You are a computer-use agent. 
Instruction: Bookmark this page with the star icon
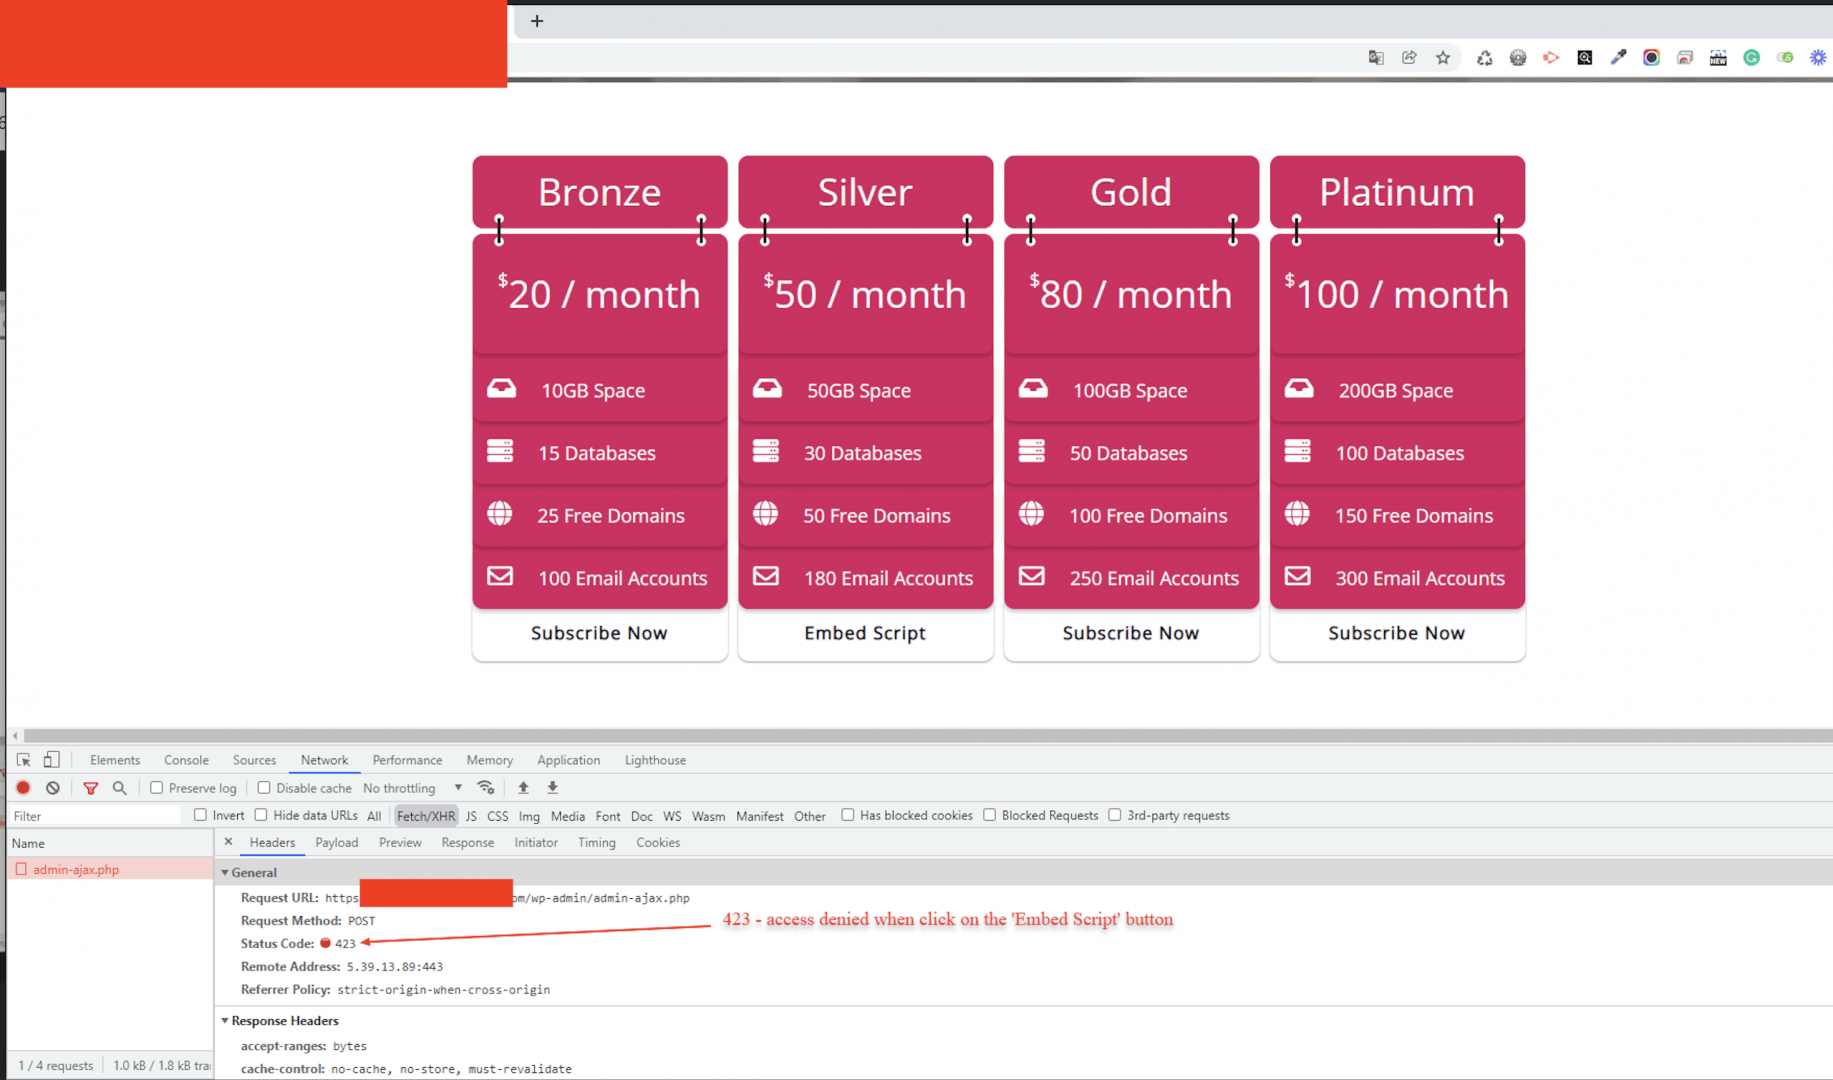(1443, 58)
